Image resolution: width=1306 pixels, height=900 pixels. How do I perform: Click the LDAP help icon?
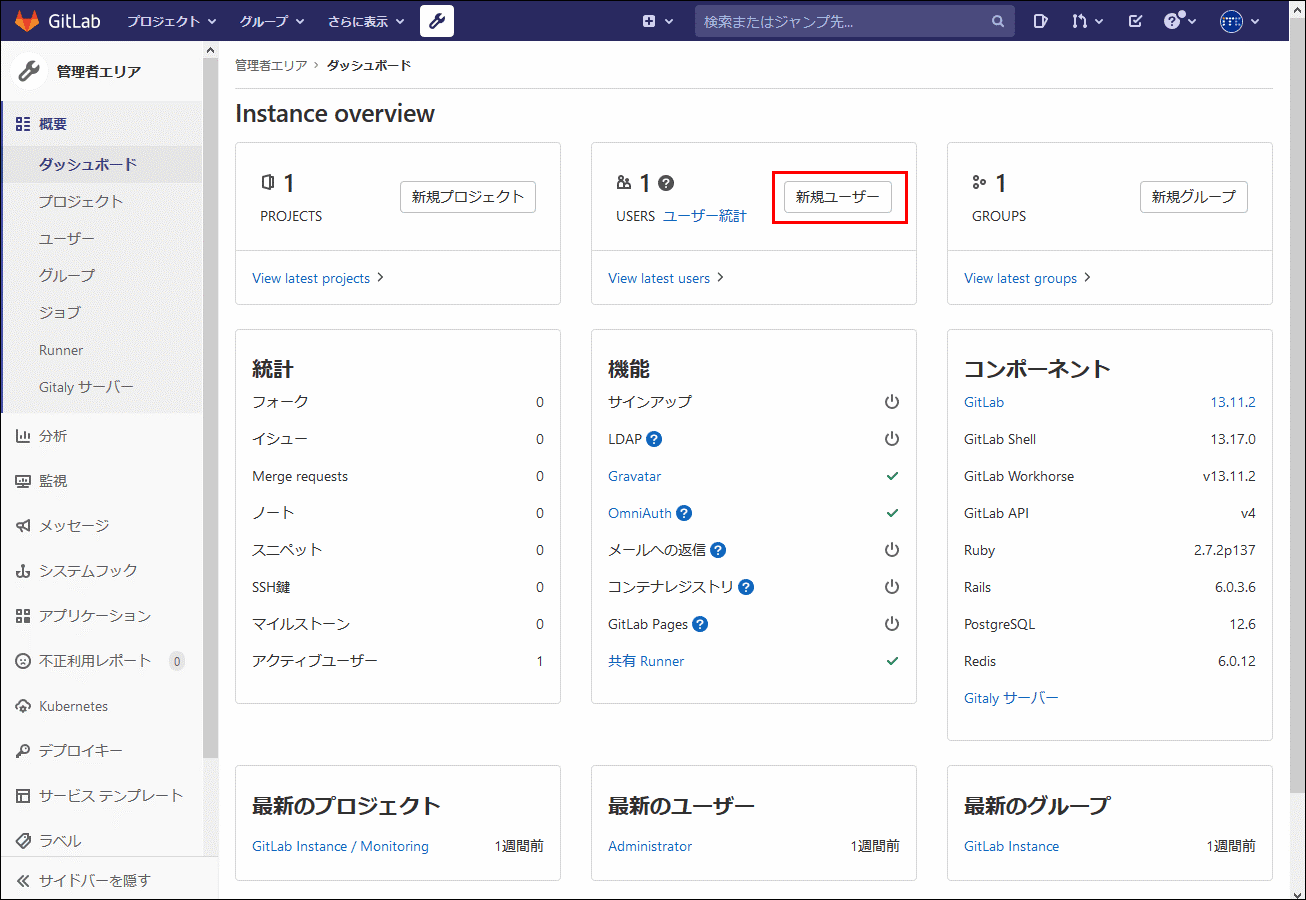pos(654,439)
